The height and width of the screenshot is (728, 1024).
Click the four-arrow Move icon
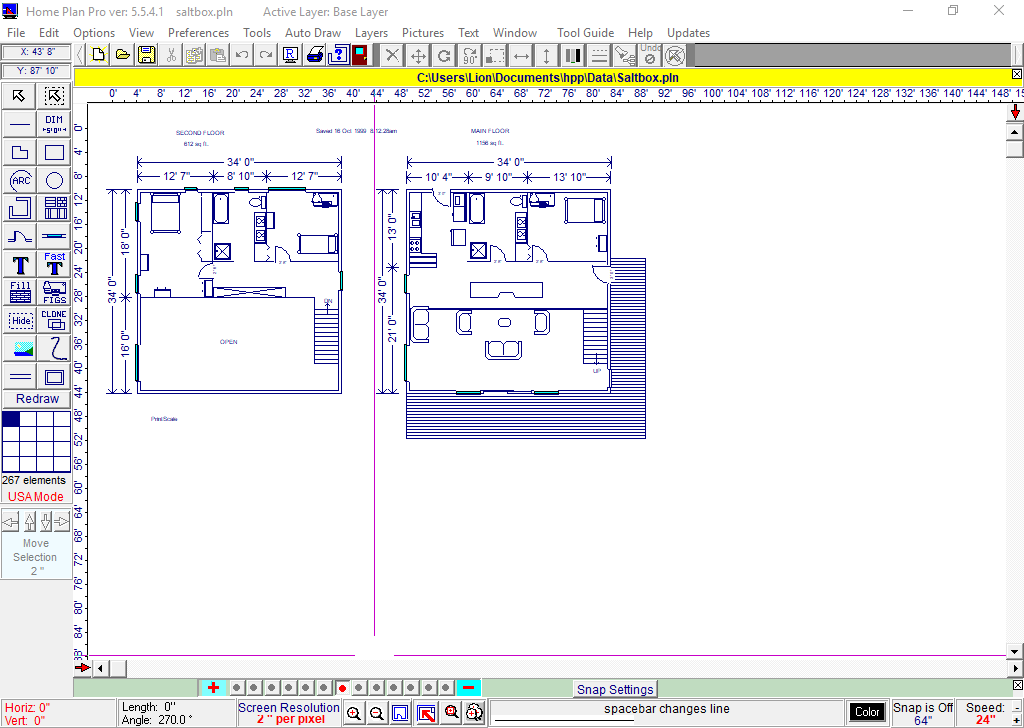click(x=418, y=55)
